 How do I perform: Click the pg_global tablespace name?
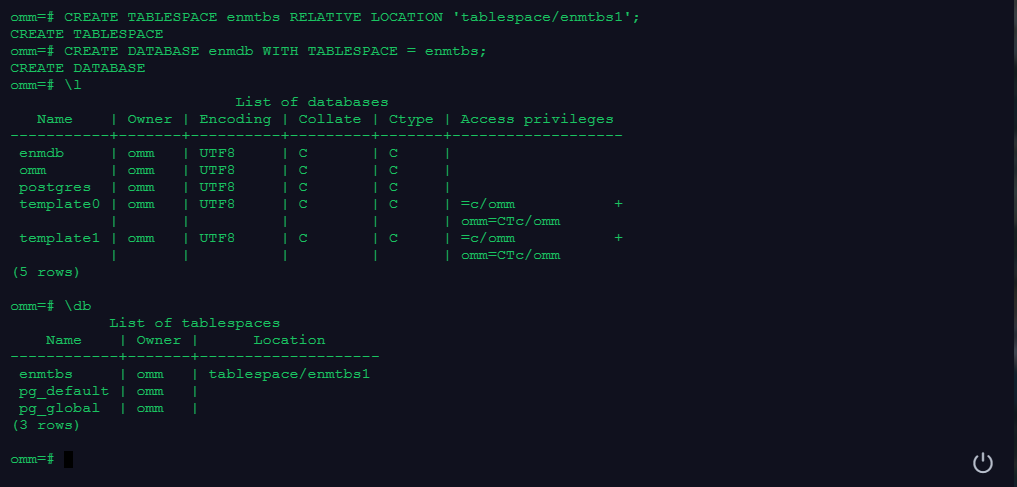coord(59,408)
